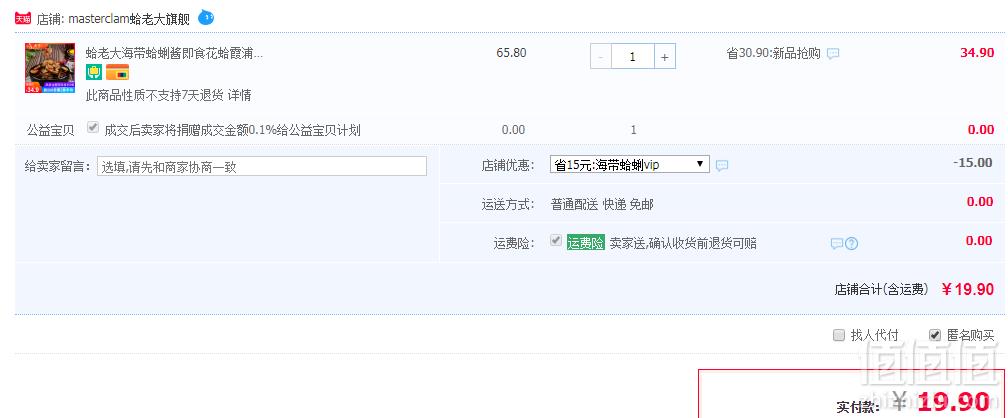Click the 普通配送 快递 免邮 shipping text
Image resolution: width=1008 pixels, height=418 pixels.
pos(602,204)
